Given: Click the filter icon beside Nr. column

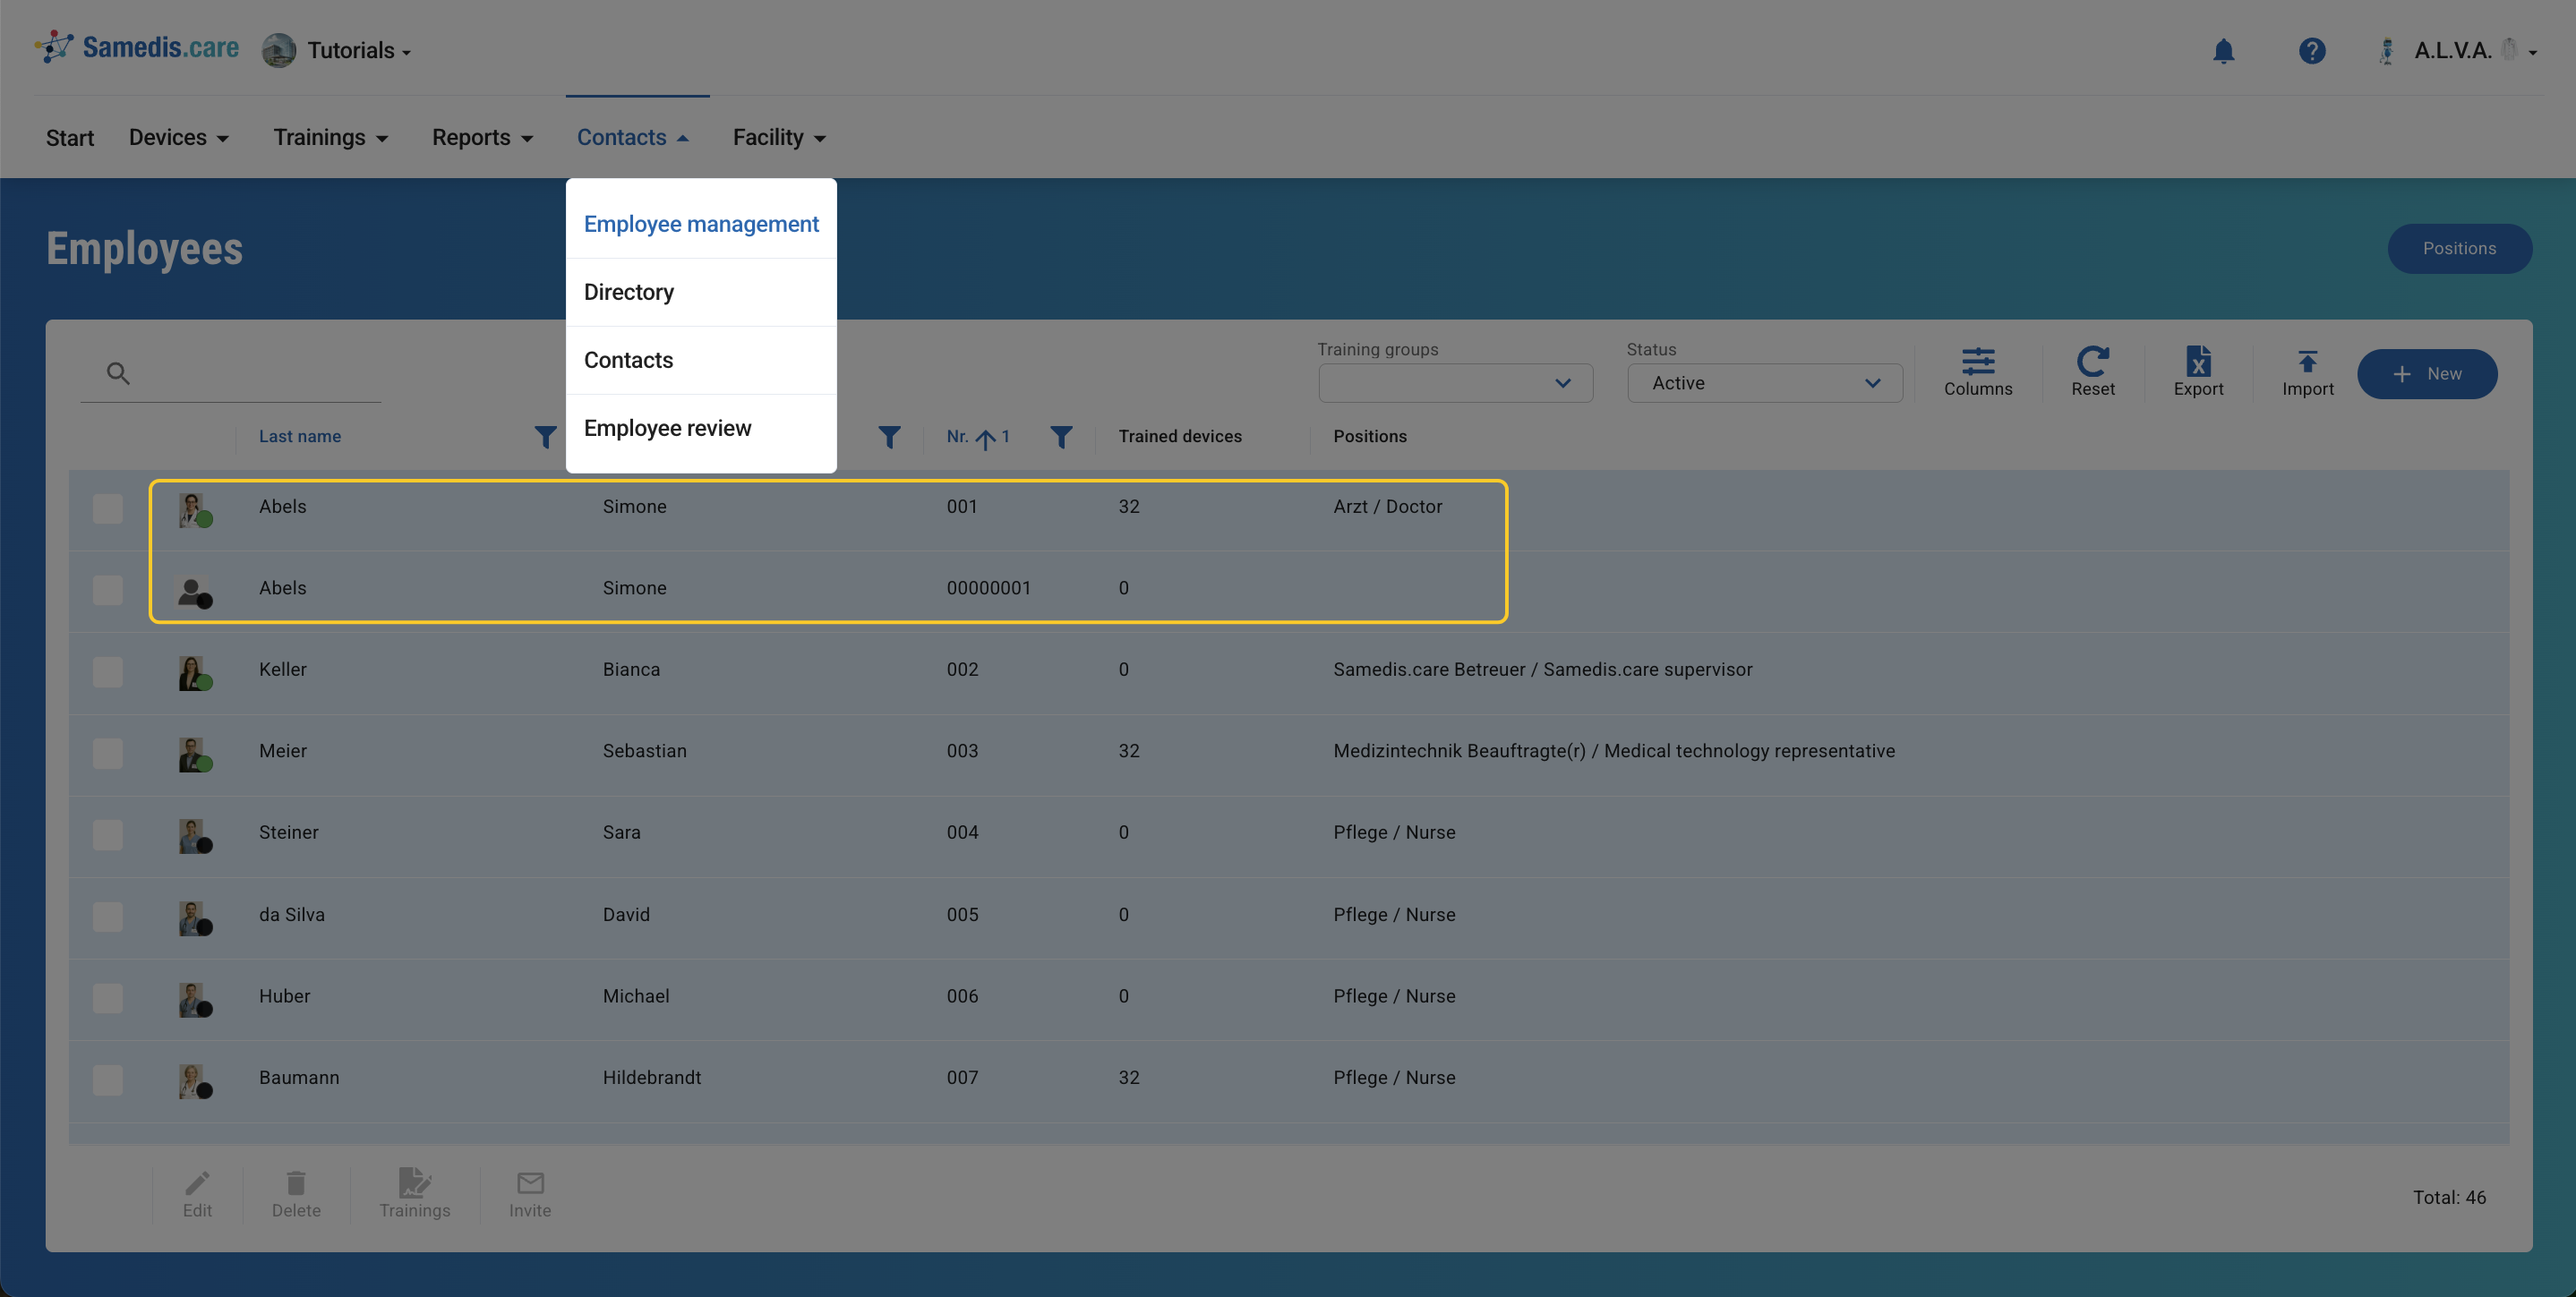Looking at the screenshot, I should [1061, 437].
